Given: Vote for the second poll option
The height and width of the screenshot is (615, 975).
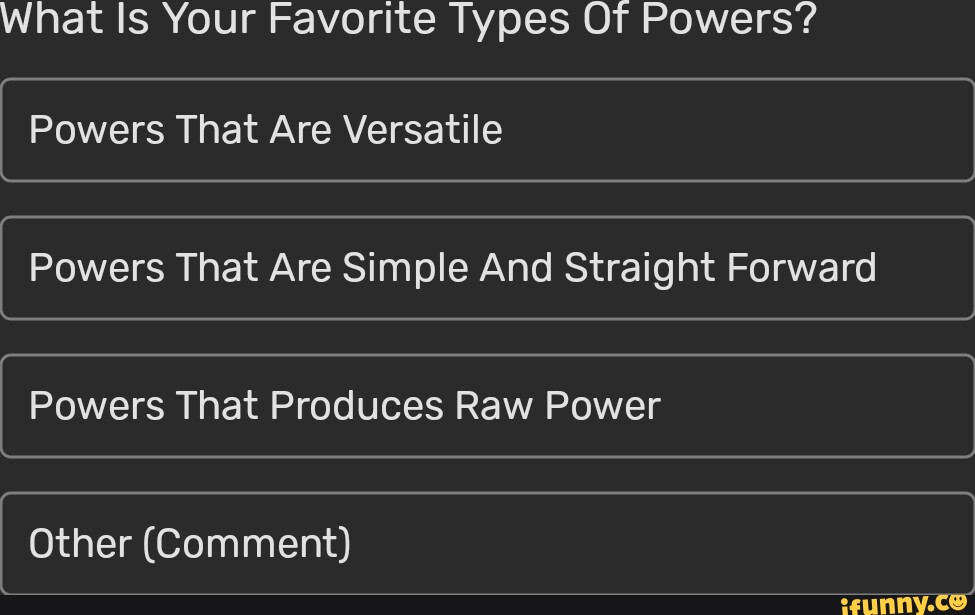Looking at the screenshot, I should click(x=487, y=267).
